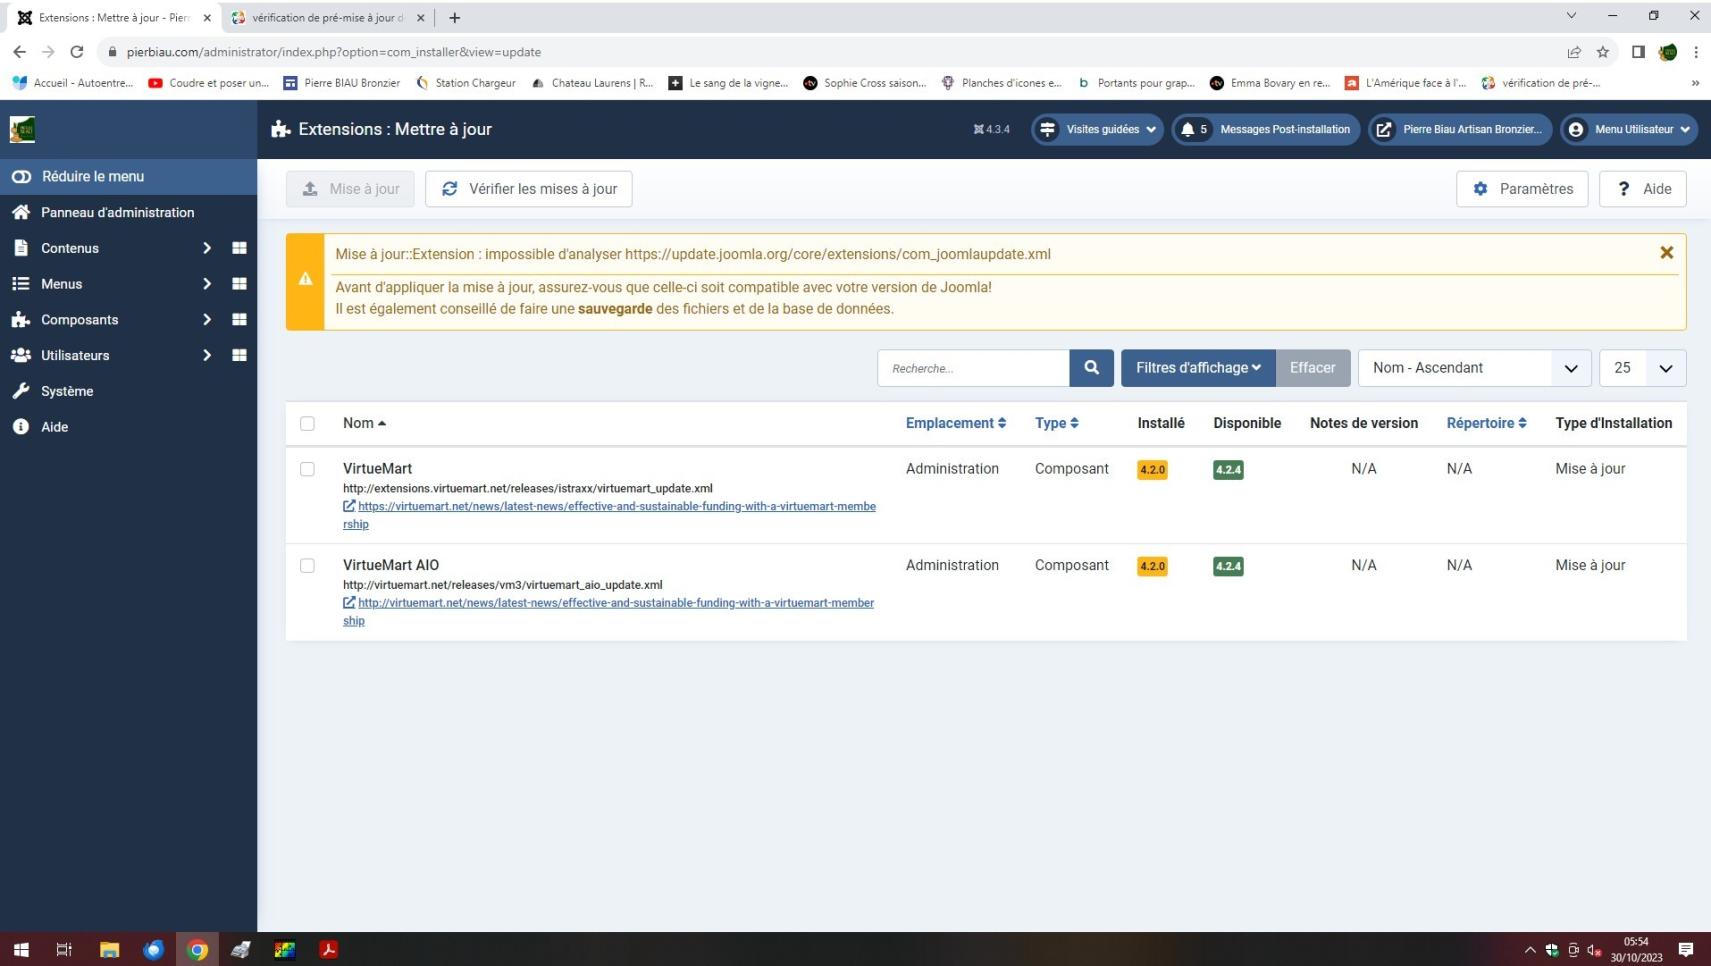
Task: Click the Joomla site logo in sidebar
Action: 22,129
